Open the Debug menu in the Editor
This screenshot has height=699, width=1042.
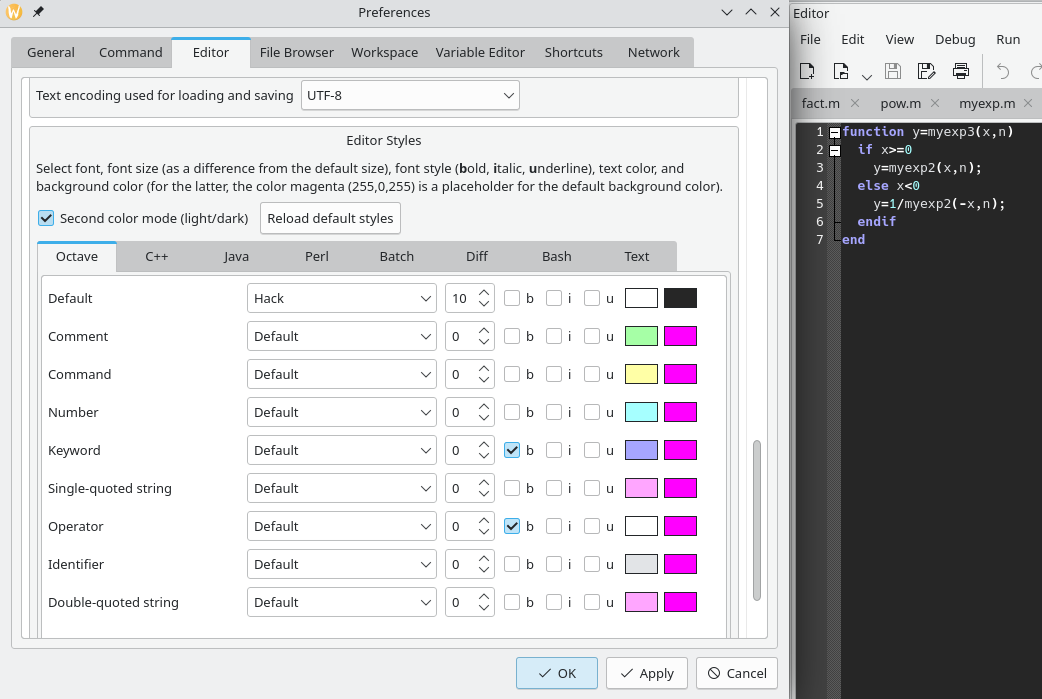click(954, 39)
